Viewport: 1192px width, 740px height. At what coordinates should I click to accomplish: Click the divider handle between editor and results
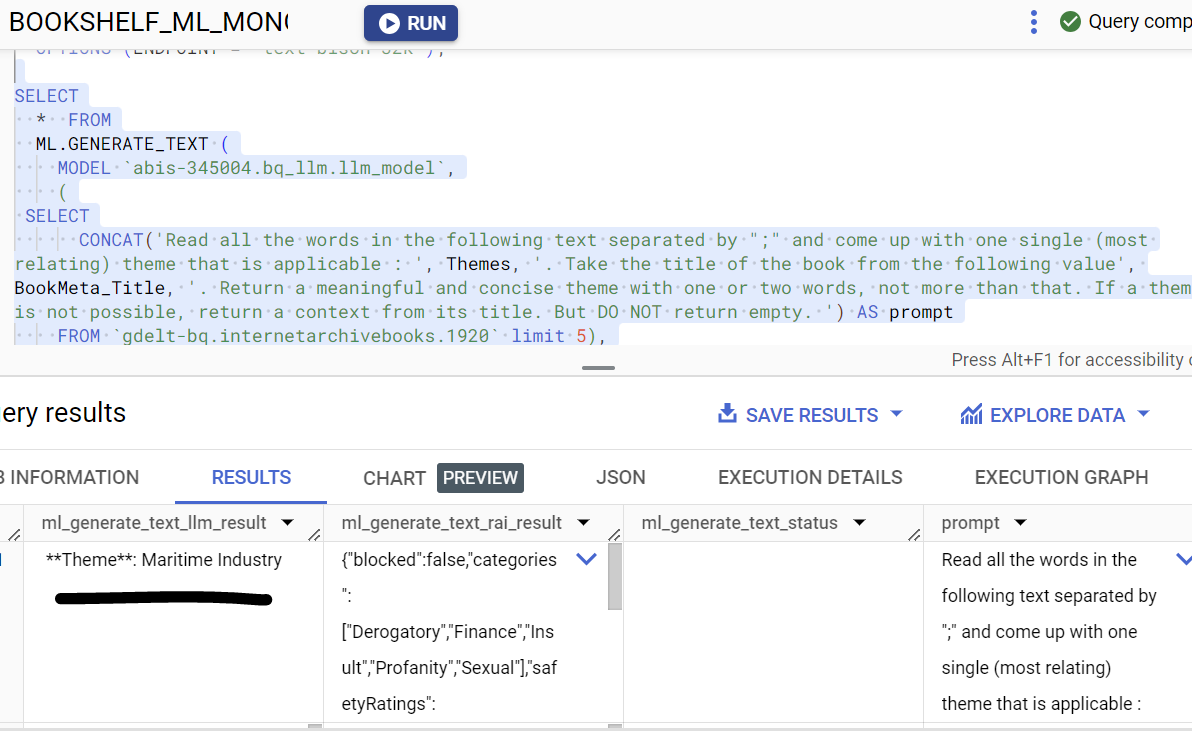598,368
